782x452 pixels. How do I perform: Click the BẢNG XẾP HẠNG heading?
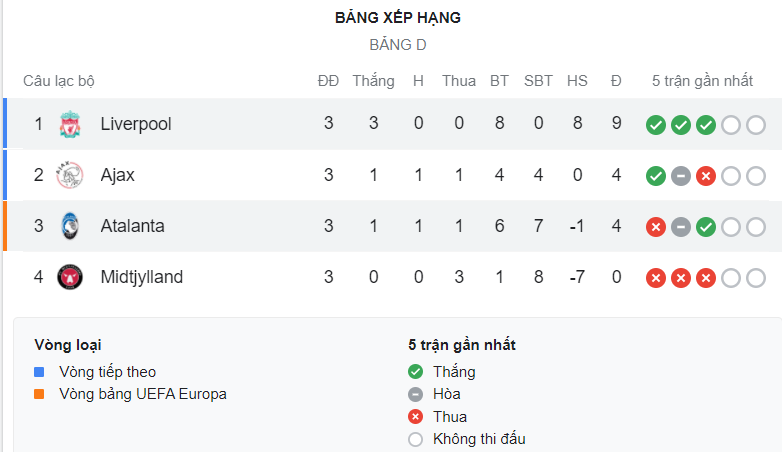[x=398, y=17]
